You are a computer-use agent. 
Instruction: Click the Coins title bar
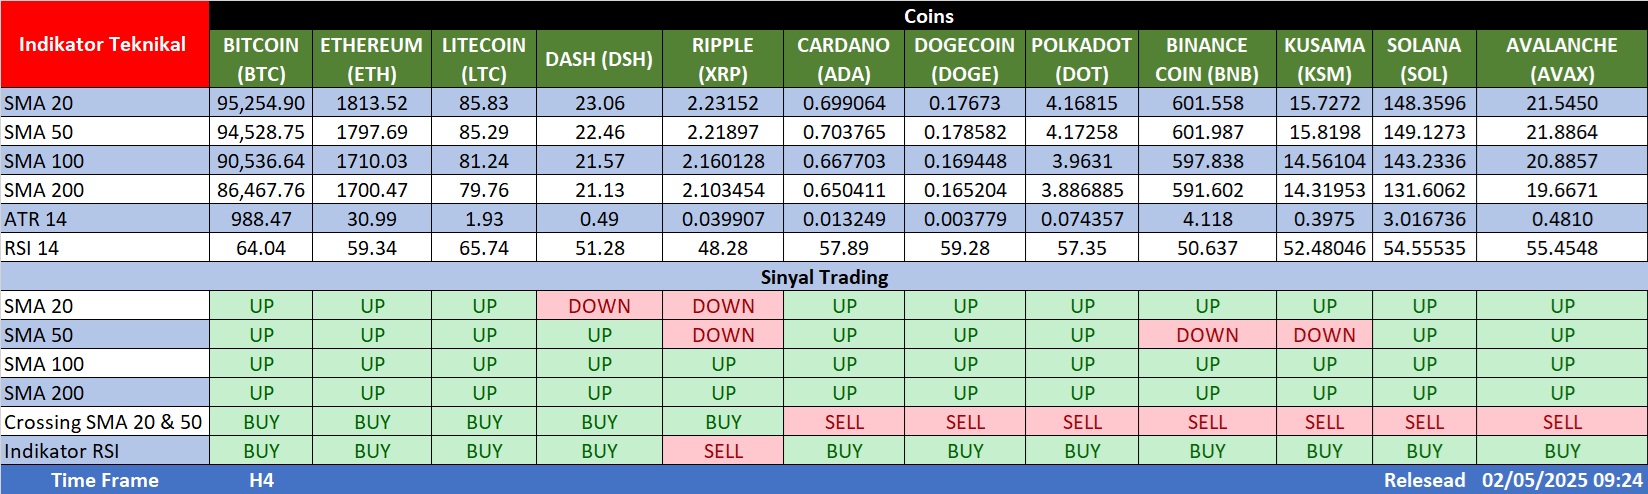(928, 16)
